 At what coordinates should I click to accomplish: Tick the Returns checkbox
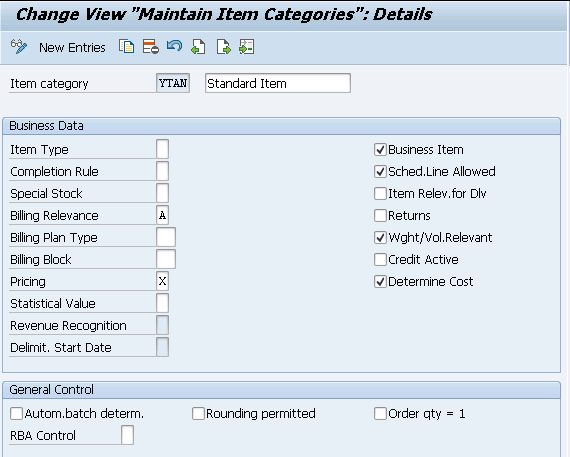[380, 216]
